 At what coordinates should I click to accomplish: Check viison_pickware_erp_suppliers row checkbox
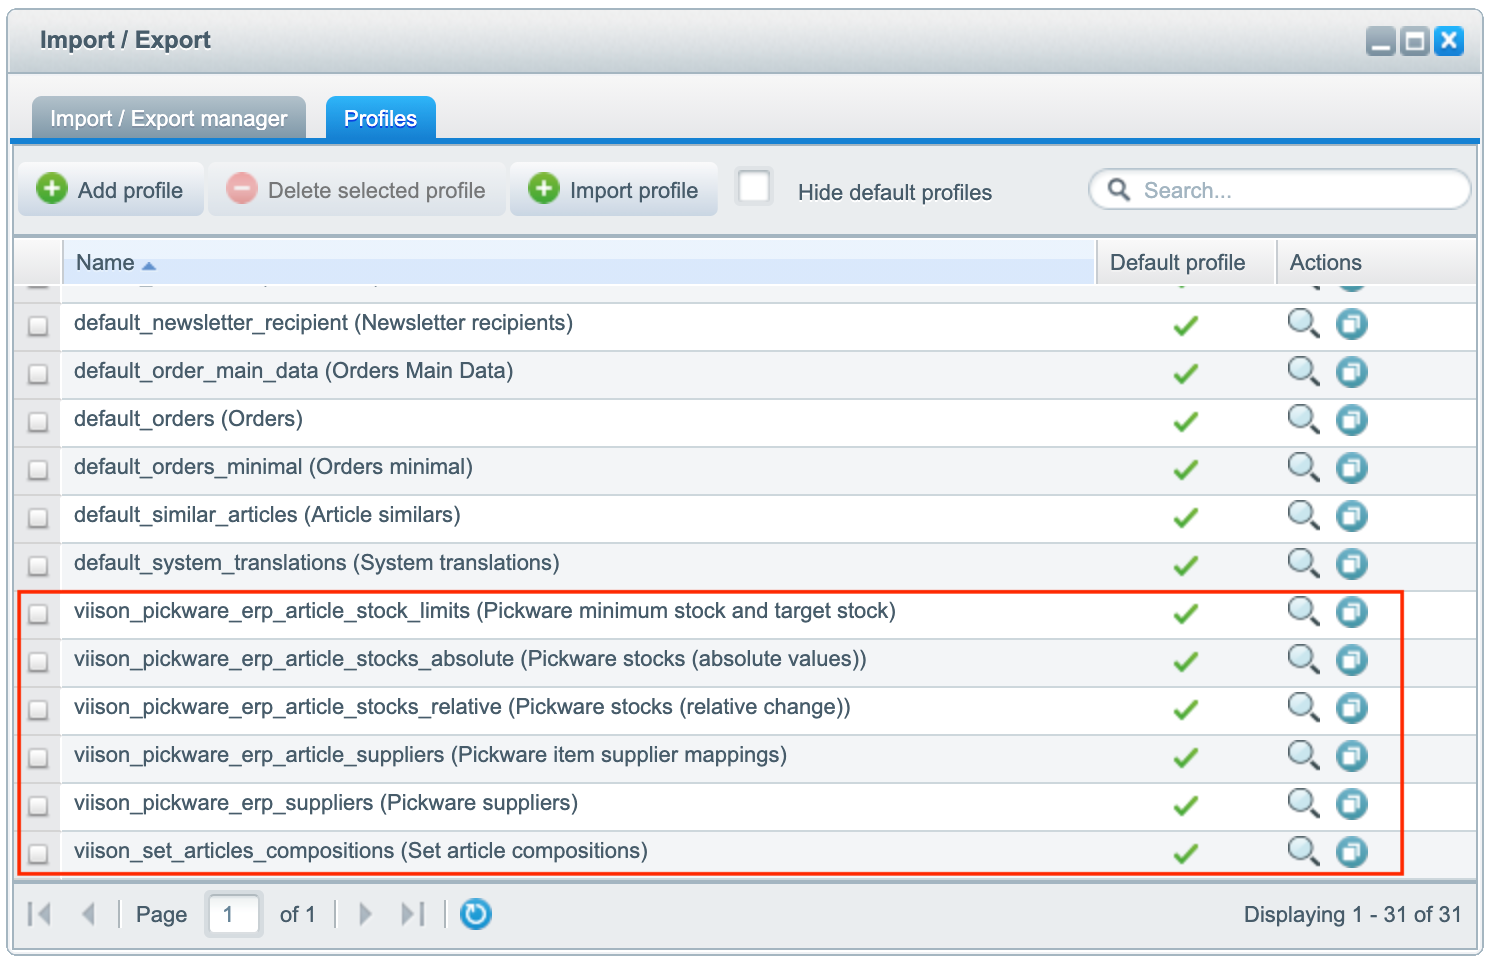[x=38, y=806]
